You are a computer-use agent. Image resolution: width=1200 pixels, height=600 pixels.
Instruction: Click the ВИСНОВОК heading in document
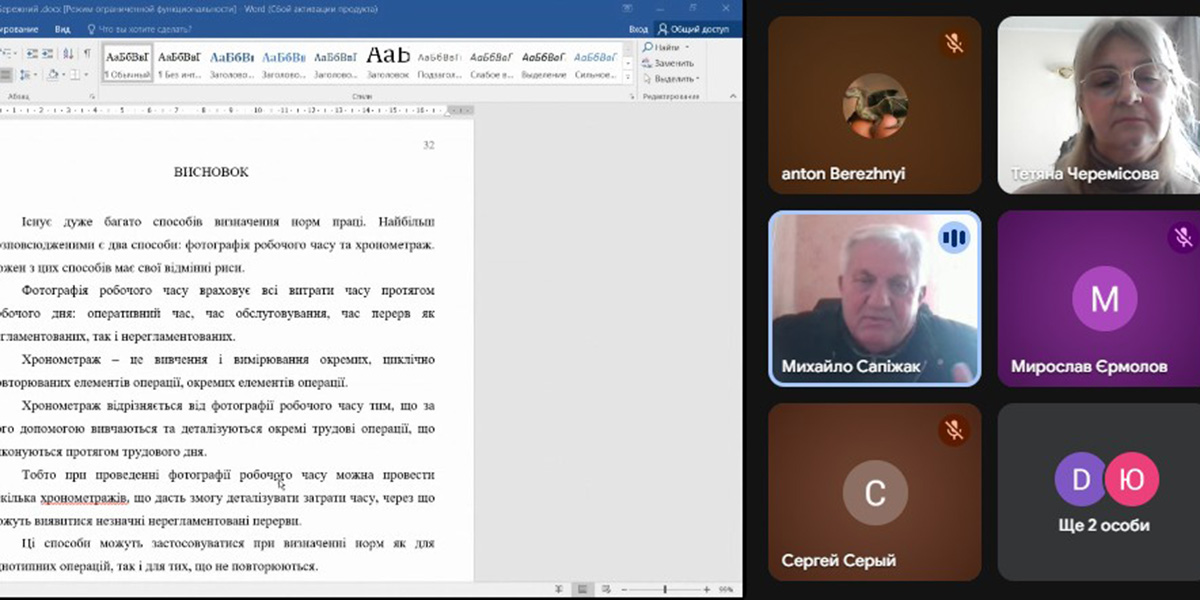[211, 172]
